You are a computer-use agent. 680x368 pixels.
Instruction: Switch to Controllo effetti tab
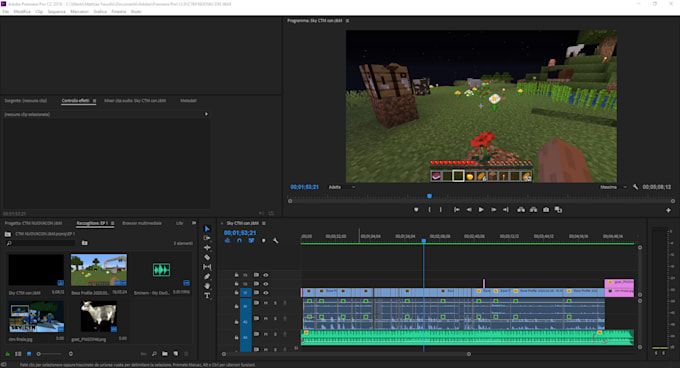tap(75, 101)
